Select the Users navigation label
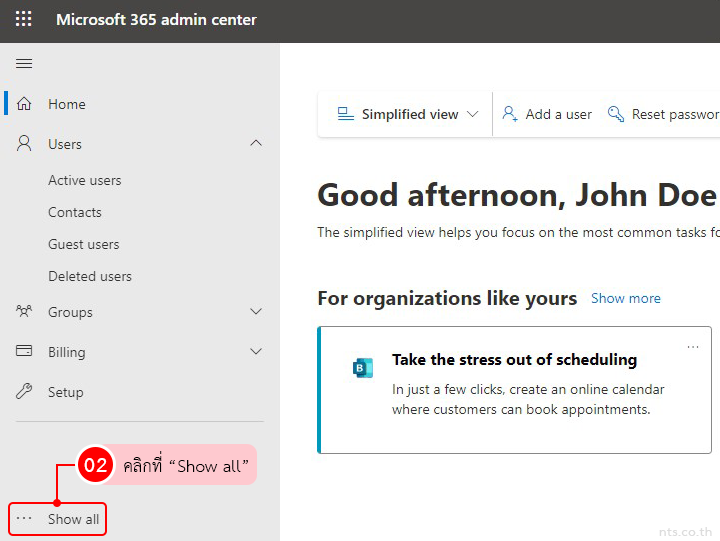 [65, 144]
